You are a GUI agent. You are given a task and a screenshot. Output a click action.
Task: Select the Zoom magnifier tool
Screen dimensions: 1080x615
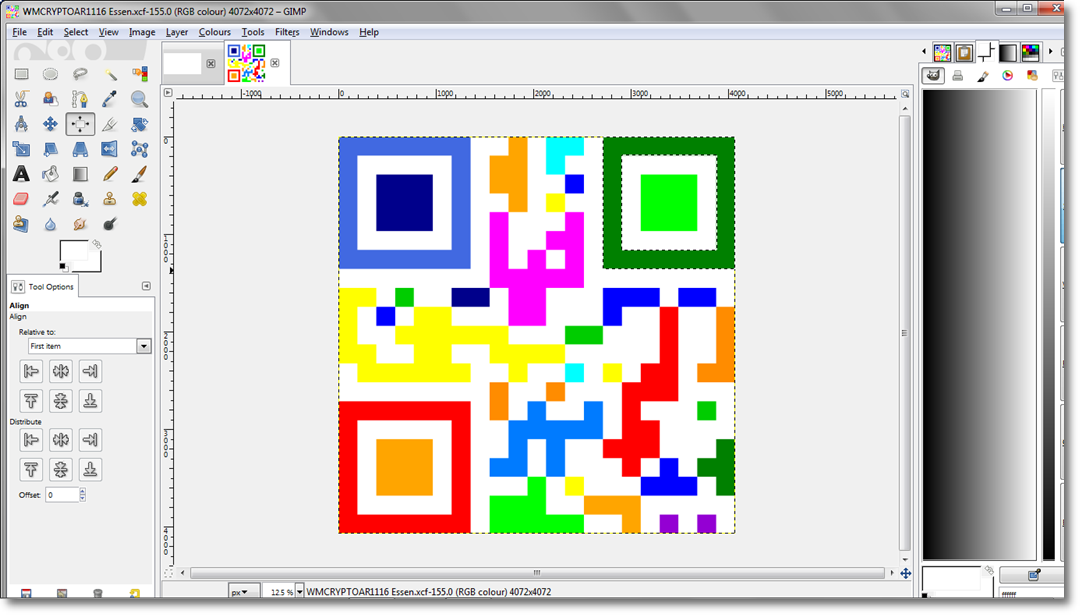pos(139,99)
